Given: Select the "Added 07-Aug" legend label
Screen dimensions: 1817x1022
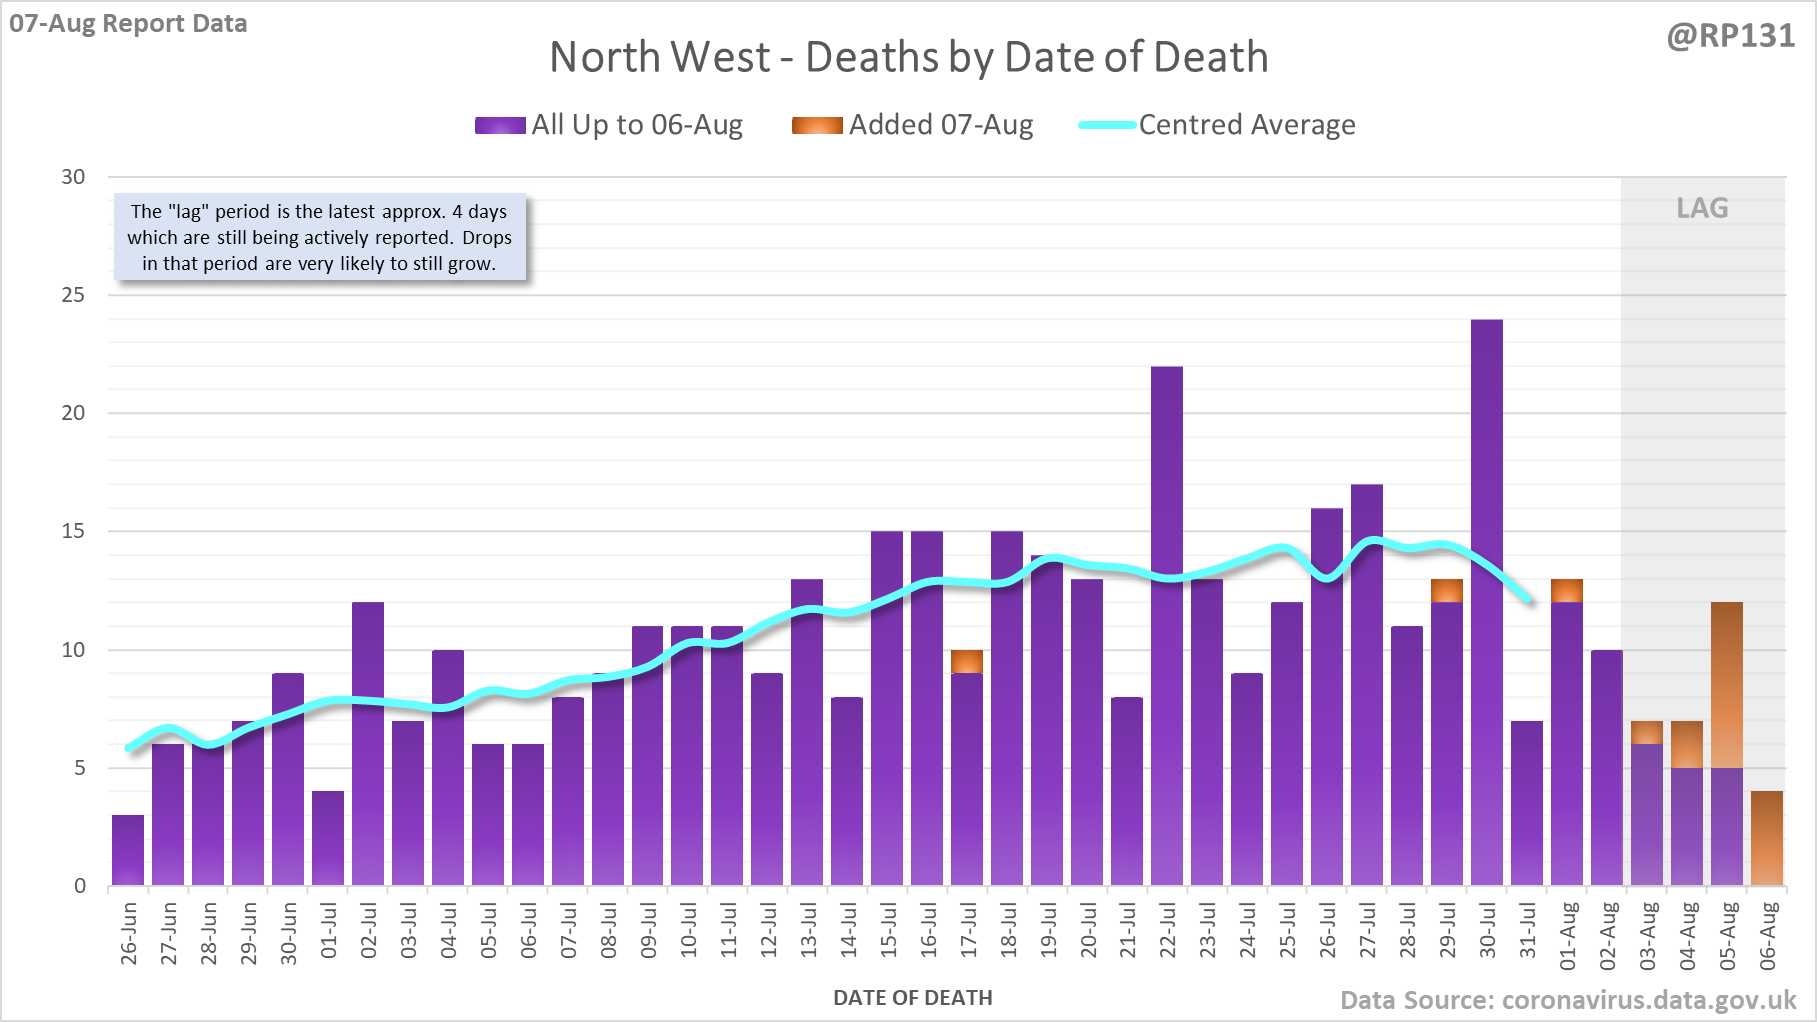Looking at the screenshot, I should click(941, 125).
